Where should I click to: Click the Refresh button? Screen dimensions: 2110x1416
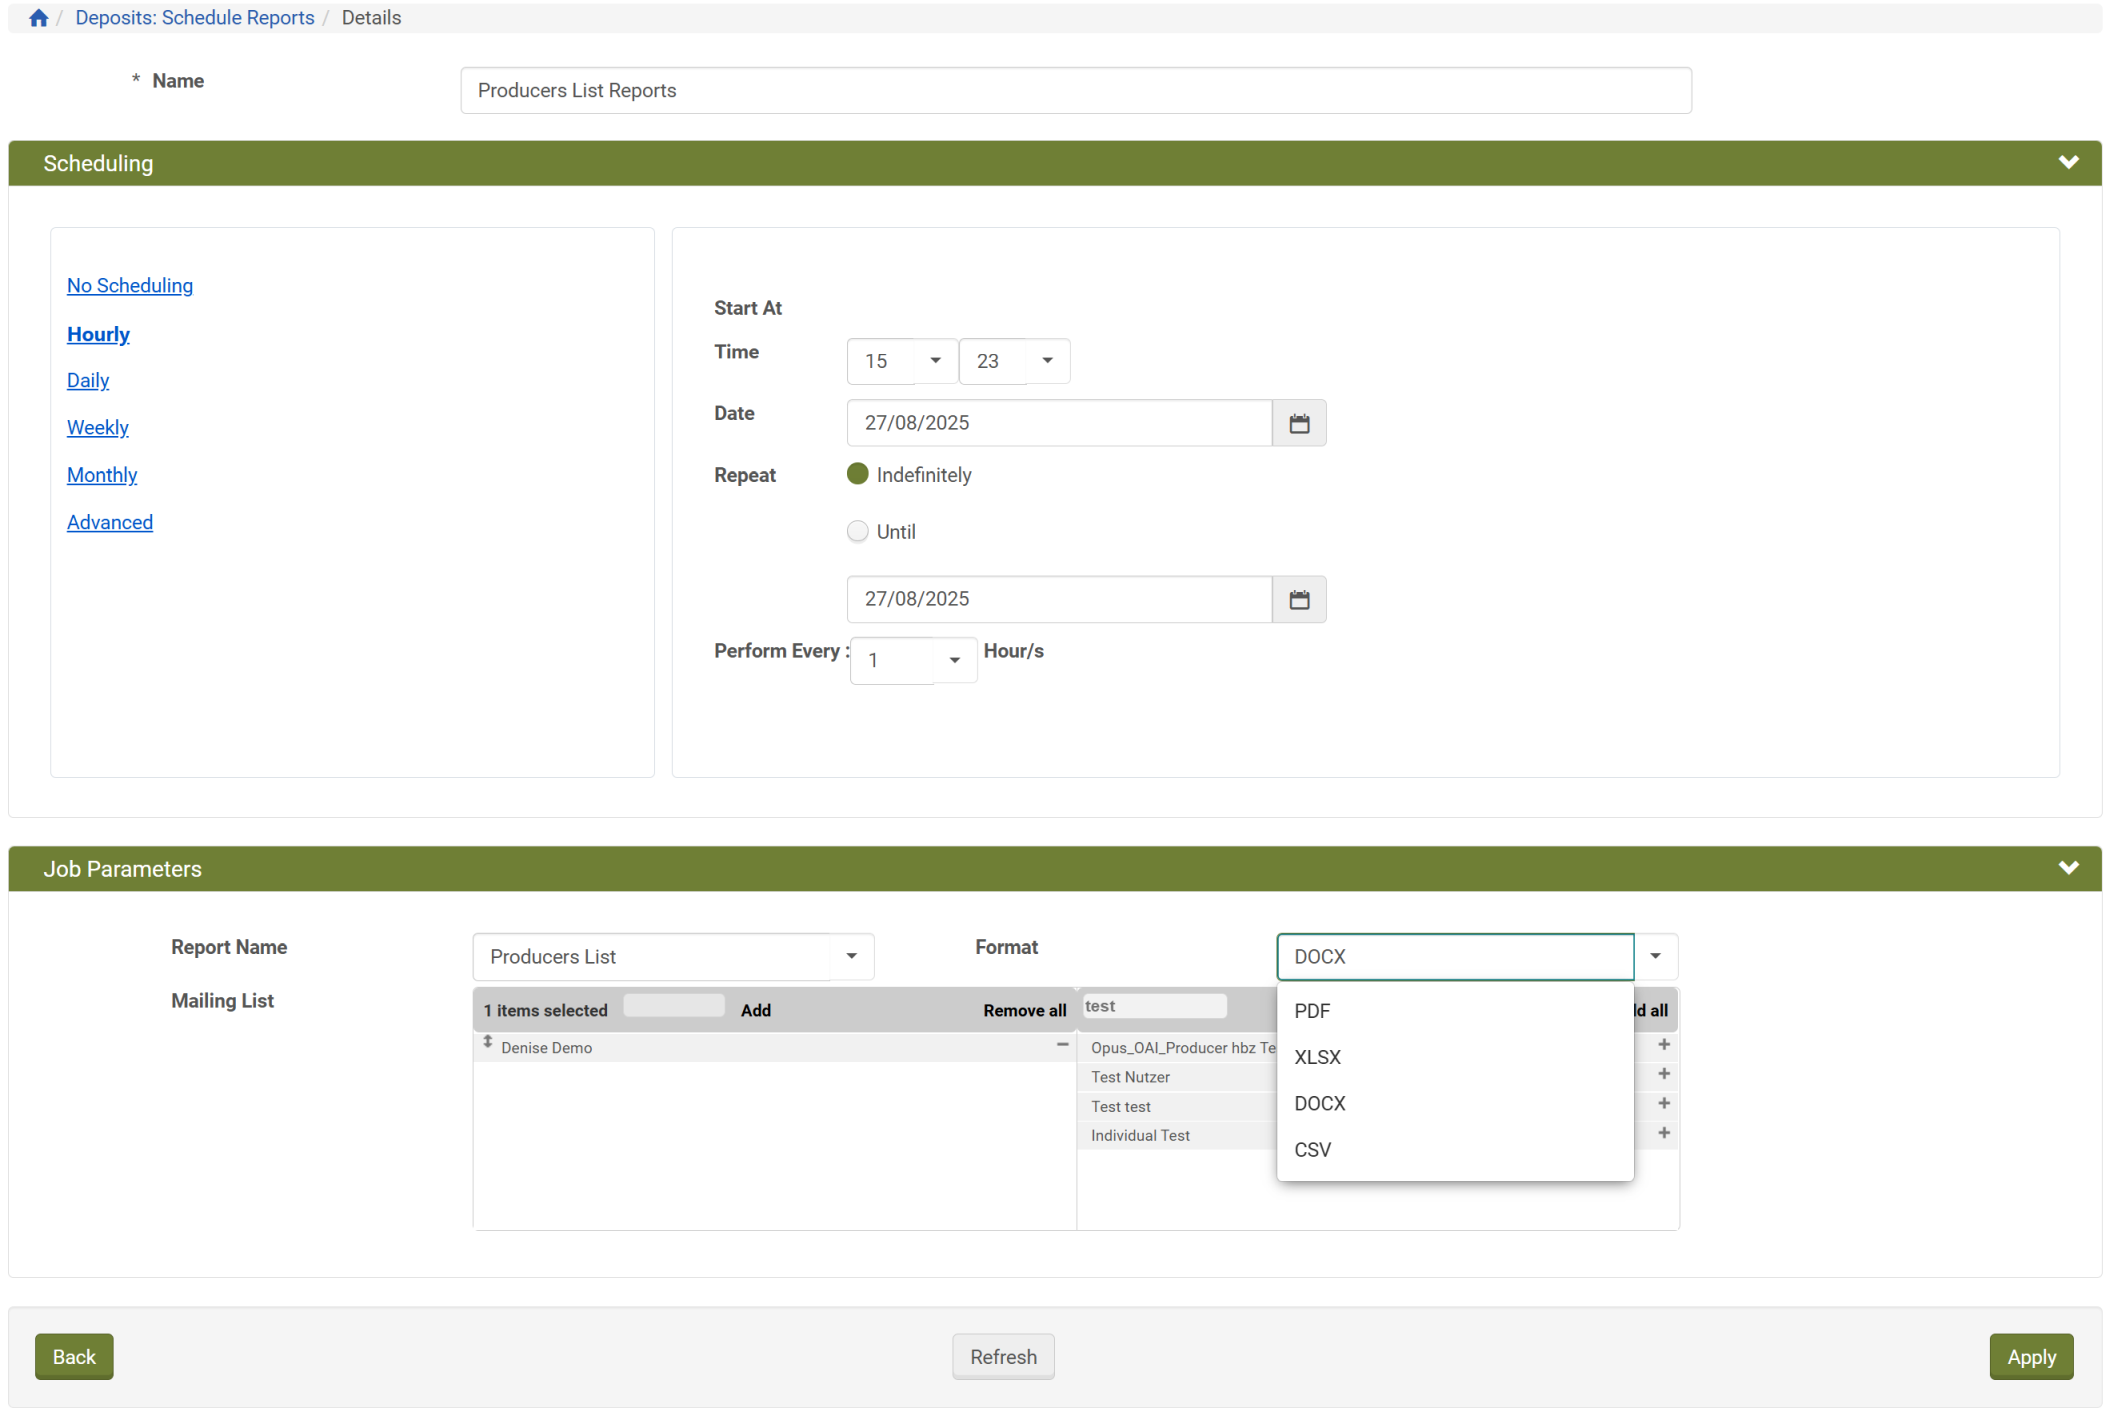tap(1003, 1356)
